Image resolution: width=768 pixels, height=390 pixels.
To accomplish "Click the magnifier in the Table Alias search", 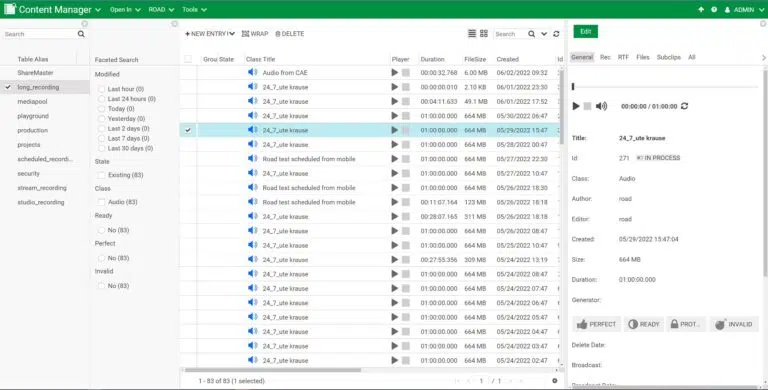I will pyautogui.click(x=81, y=34).
